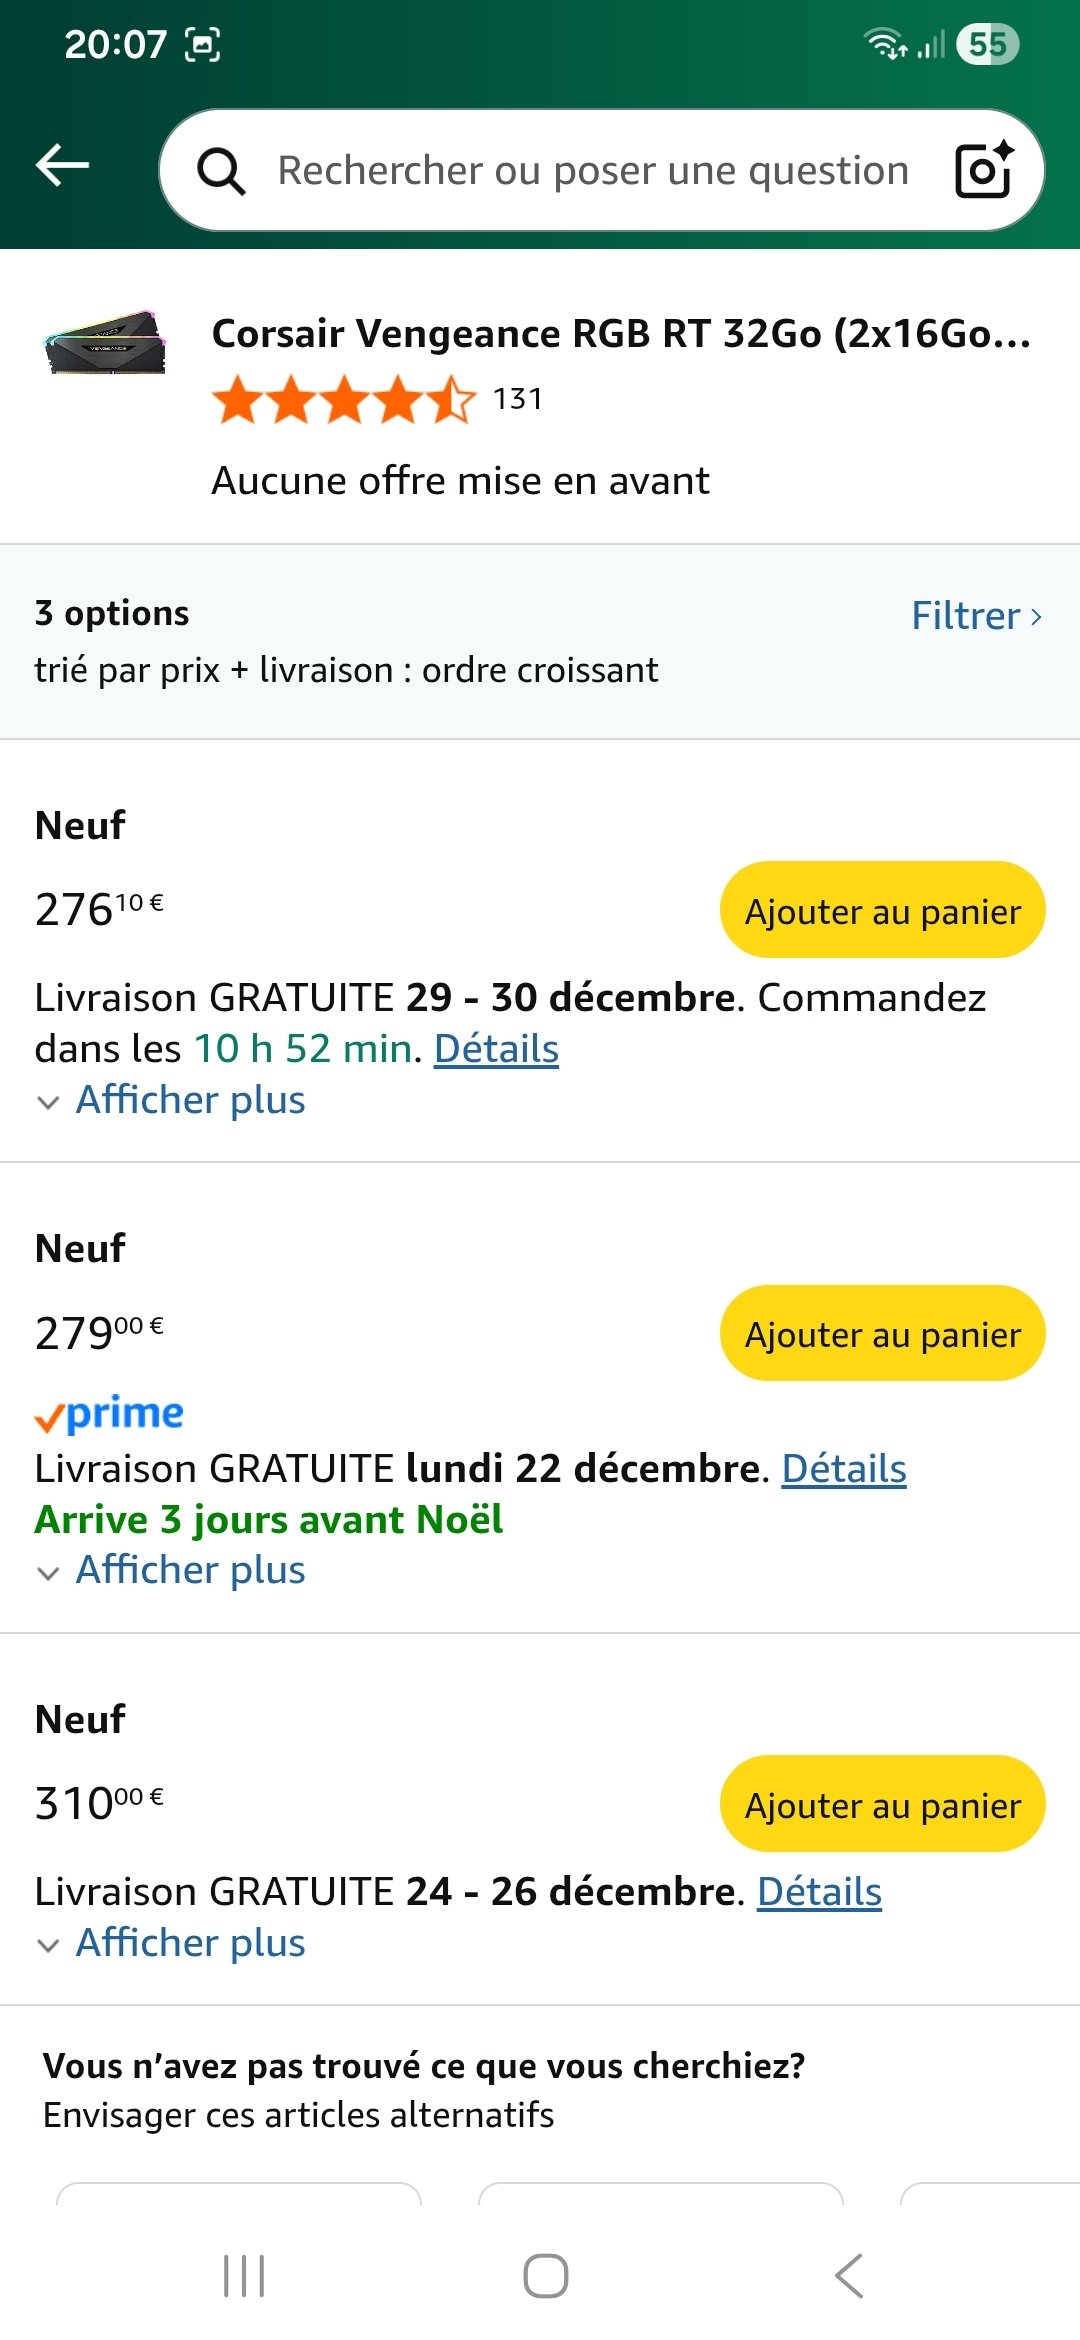Open the camera lens search icon
The height and width of the screenshot is (2340, 1080).
pos(984,170)
